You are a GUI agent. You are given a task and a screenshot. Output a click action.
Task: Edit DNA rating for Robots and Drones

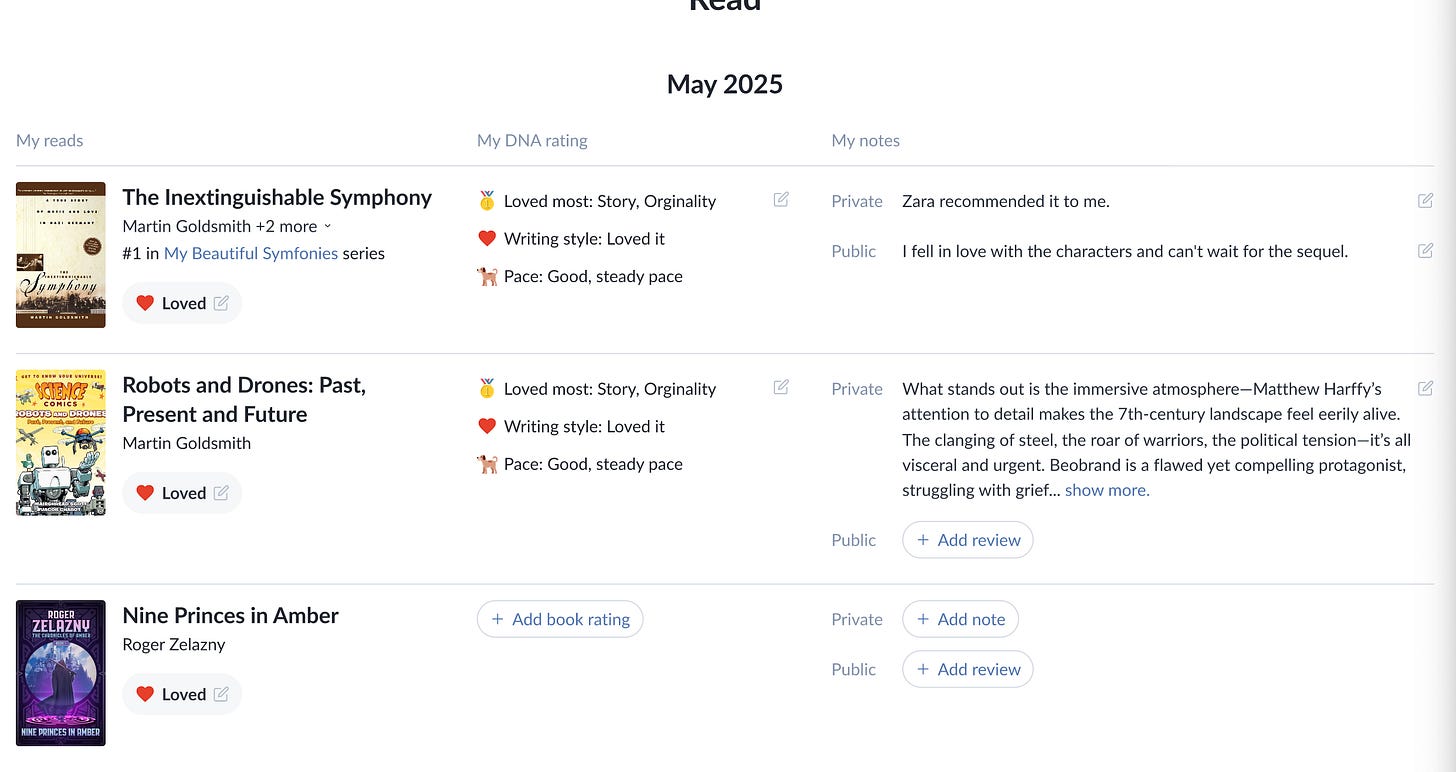click(781, 387)
